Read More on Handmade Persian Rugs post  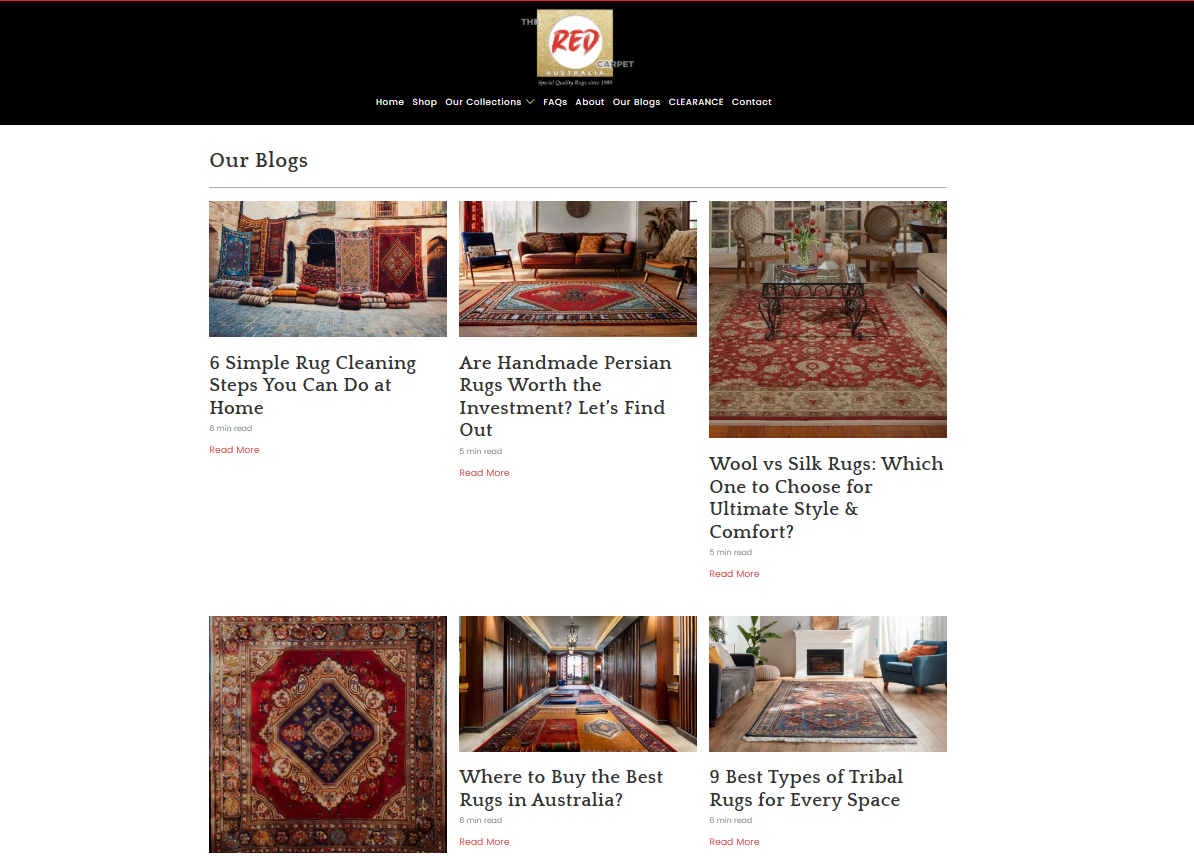coord(484,473)
